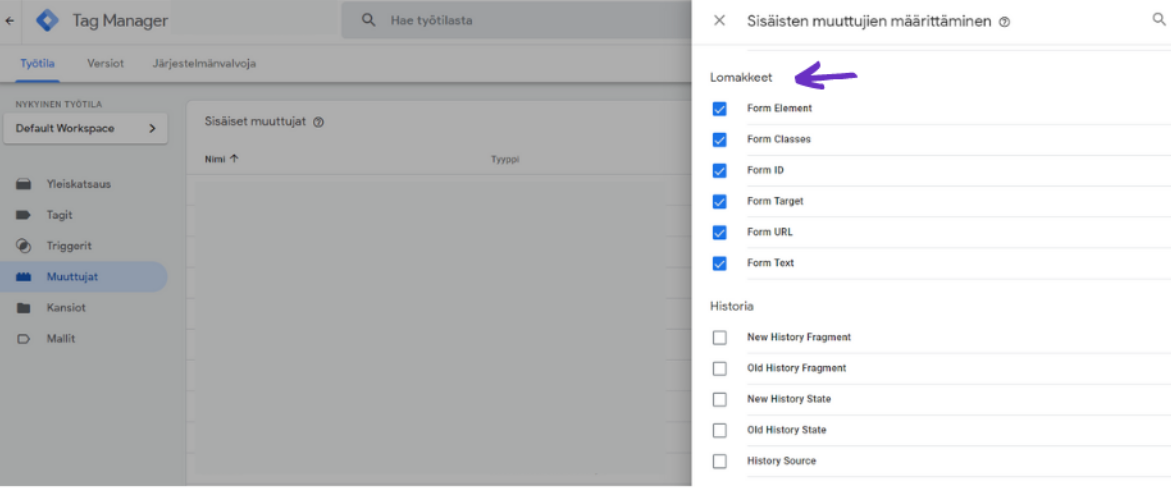Click the back arrow beside Tag Manager logo
Viewport: 1171px width, 488px height.
pyautogui.click(x=10, y=20)
